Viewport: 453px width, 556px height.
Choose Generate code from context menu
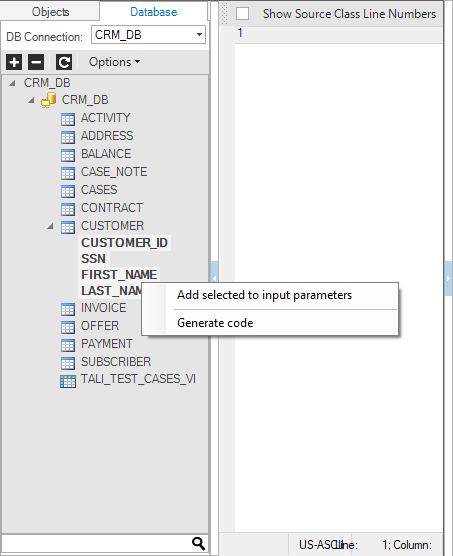point(215,323)
